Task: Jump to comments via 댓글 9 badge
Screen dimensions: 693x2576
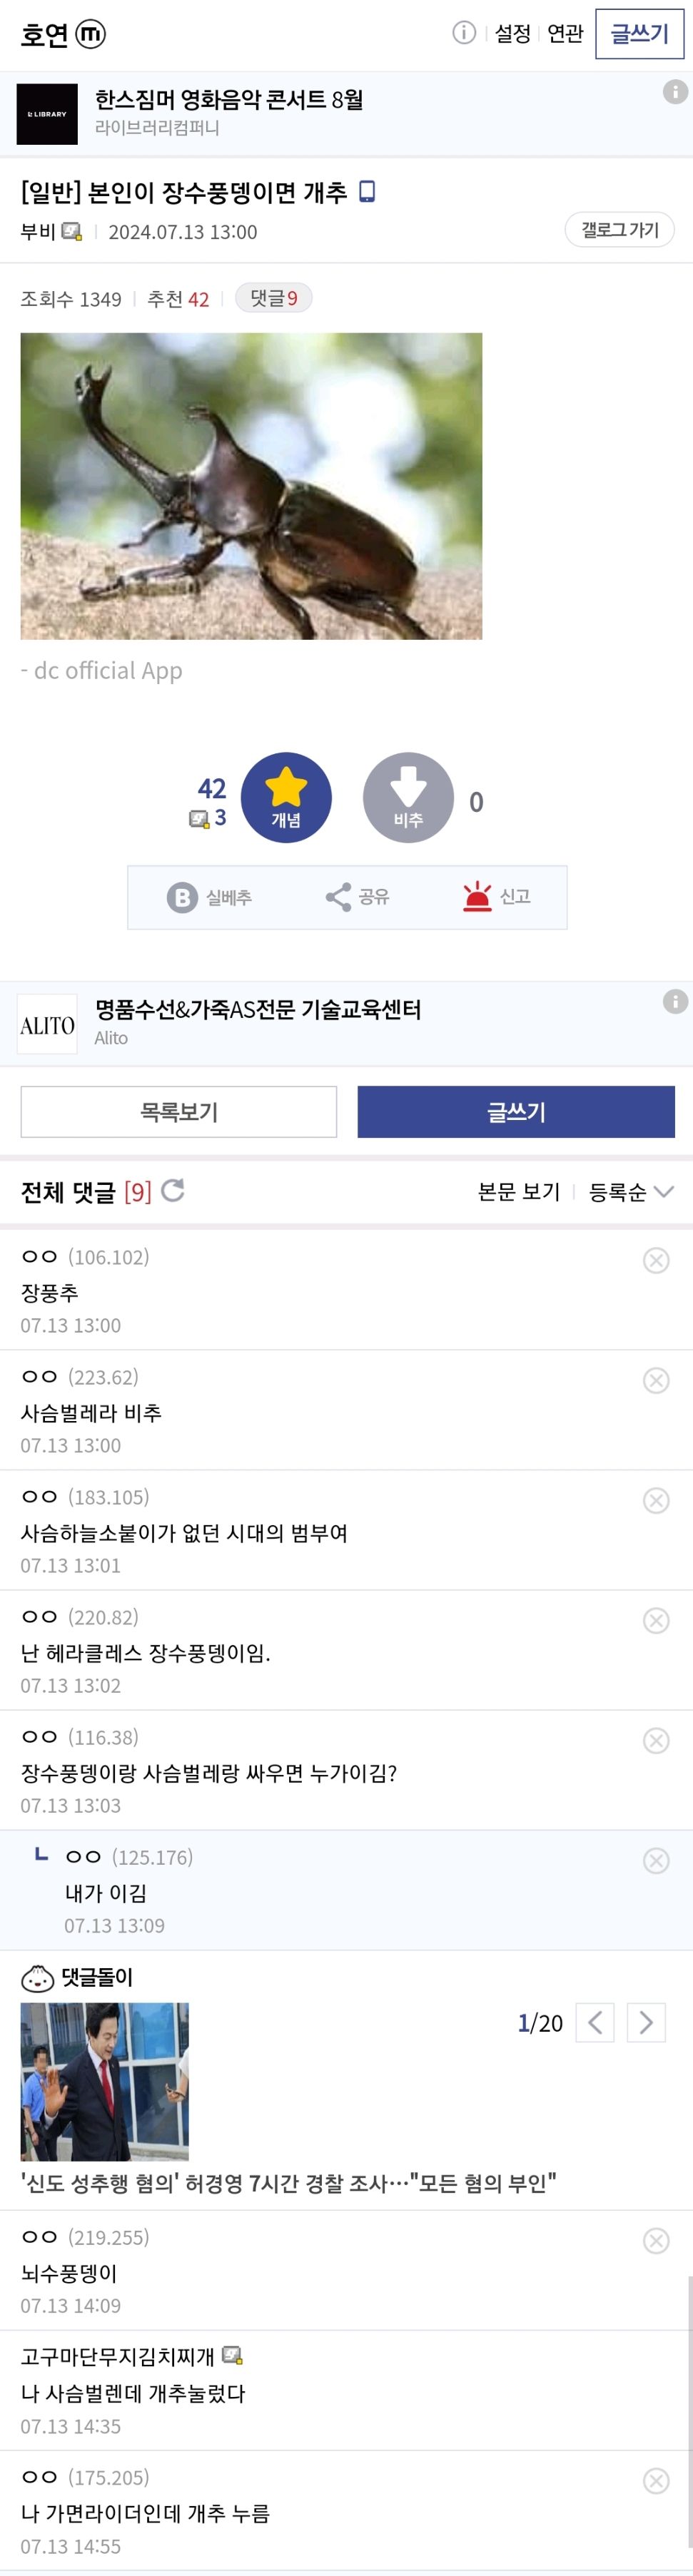Action: coord(273,298)
